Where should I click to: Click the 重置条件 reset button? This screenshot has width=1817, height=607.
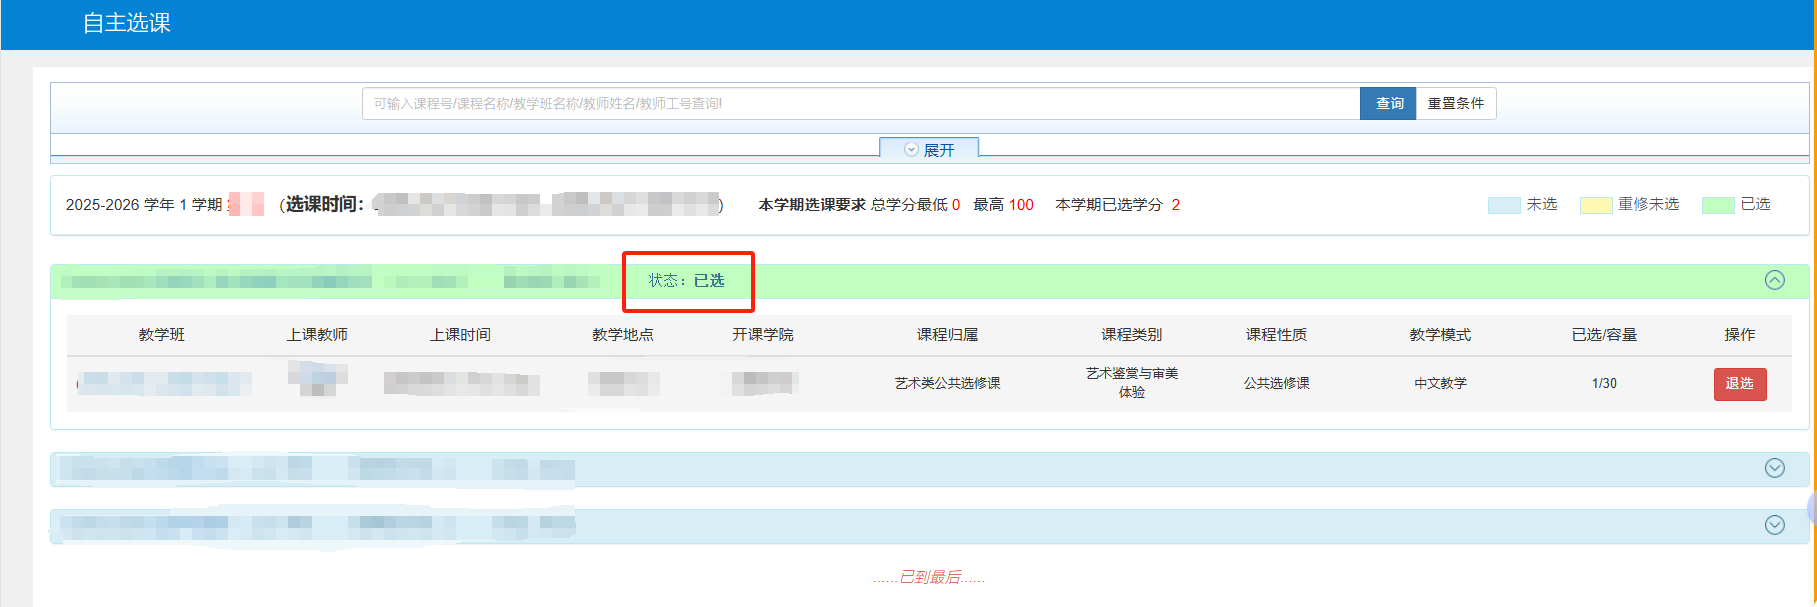[1455, 104]
